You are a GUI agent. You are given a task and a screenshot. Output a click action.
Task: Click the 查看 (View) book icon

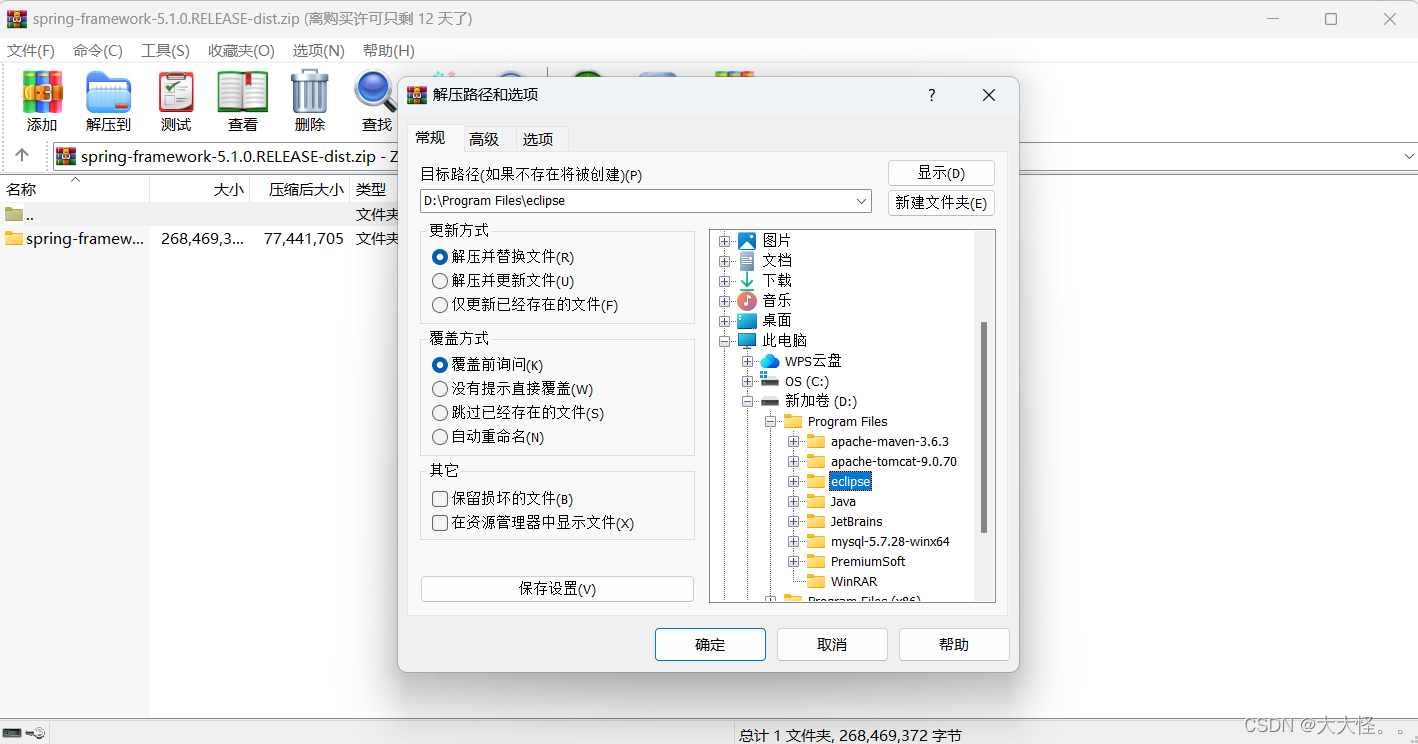[x=243, y=92]
